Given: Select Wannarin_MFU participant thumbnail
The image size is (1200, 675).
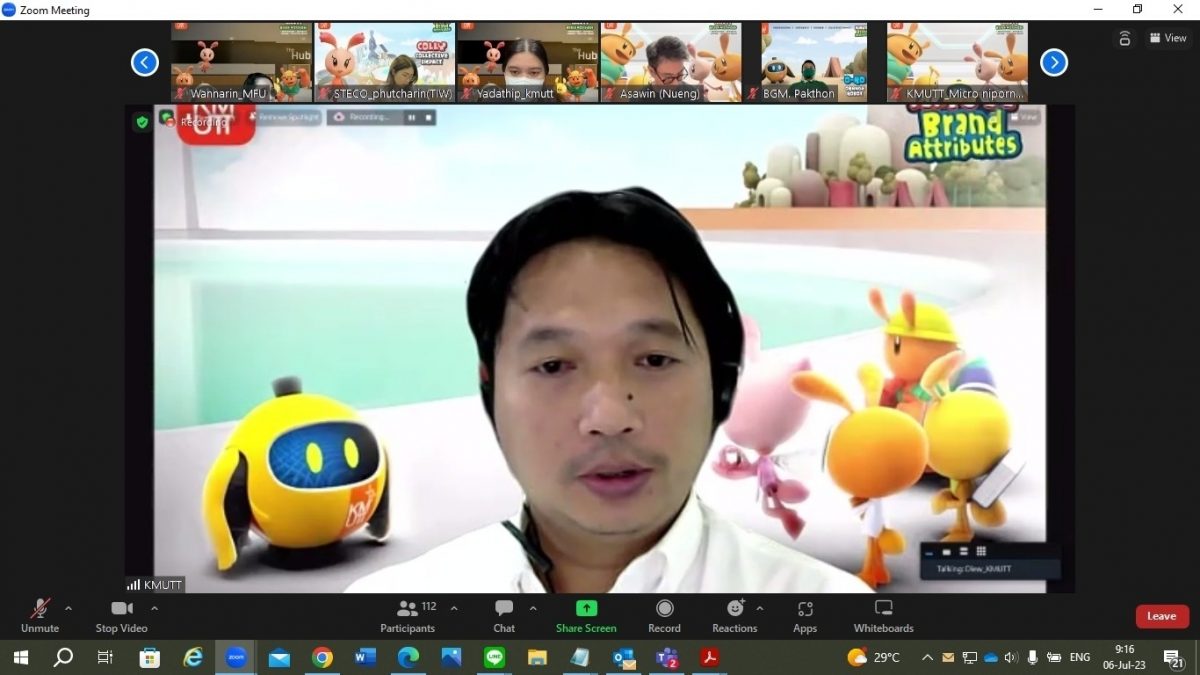Looking at the screenshot, I should [x=241, y=62].
